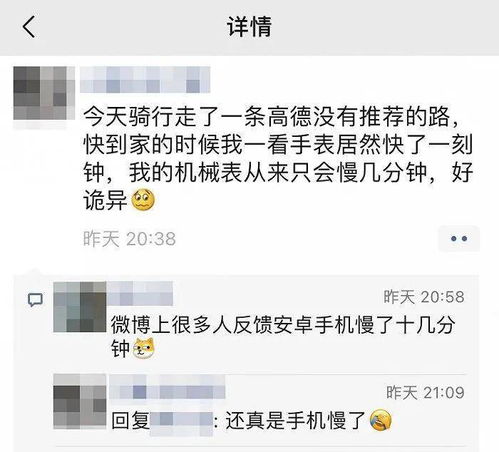This screenshot has height=452, width=499.
Task: Tap the back arrow in header
Action: click(29, 27)
